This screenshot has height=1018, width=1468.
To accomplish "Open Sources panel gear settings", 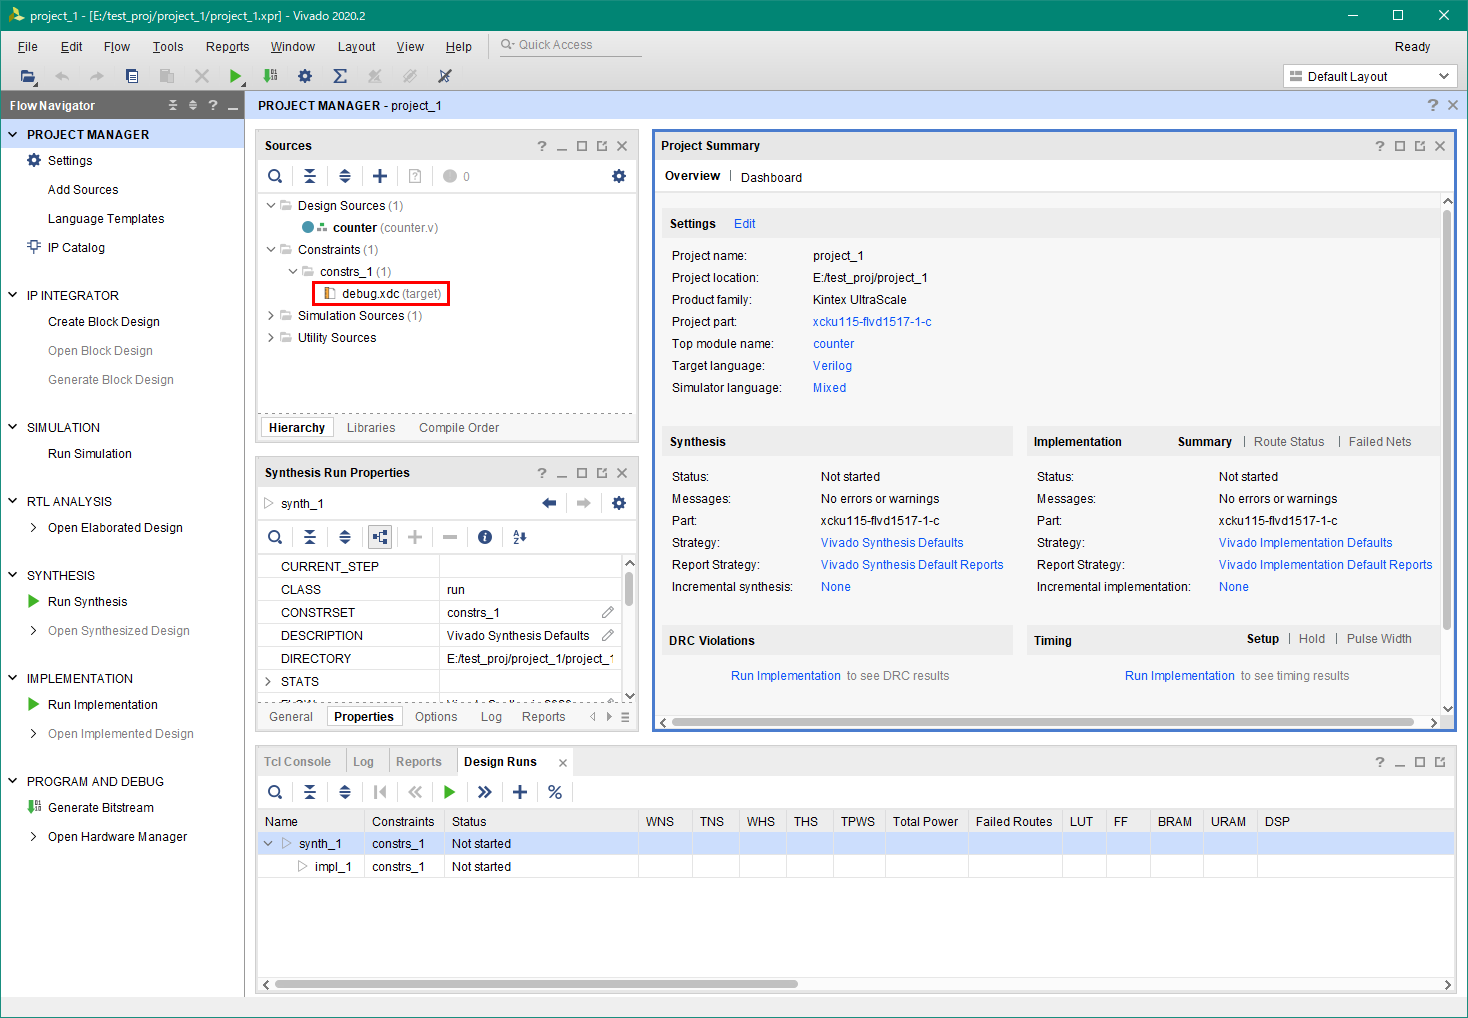I will 619,176.
